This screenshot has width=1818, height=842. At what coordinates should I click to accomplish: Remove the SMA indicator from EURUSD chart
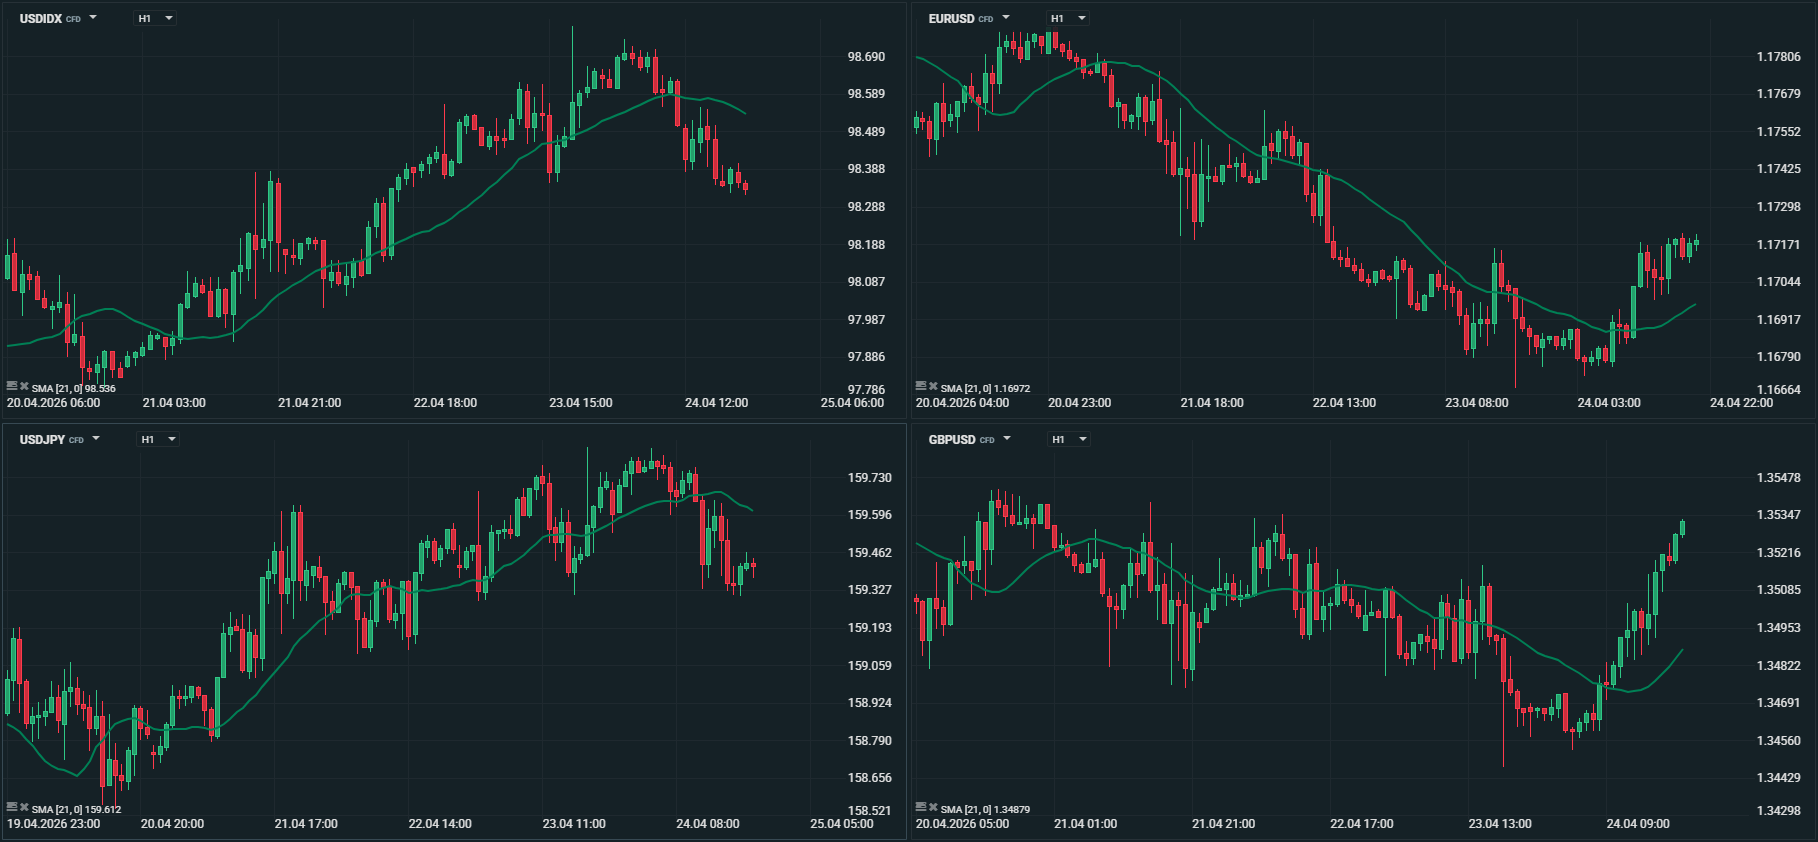point(933,387)
